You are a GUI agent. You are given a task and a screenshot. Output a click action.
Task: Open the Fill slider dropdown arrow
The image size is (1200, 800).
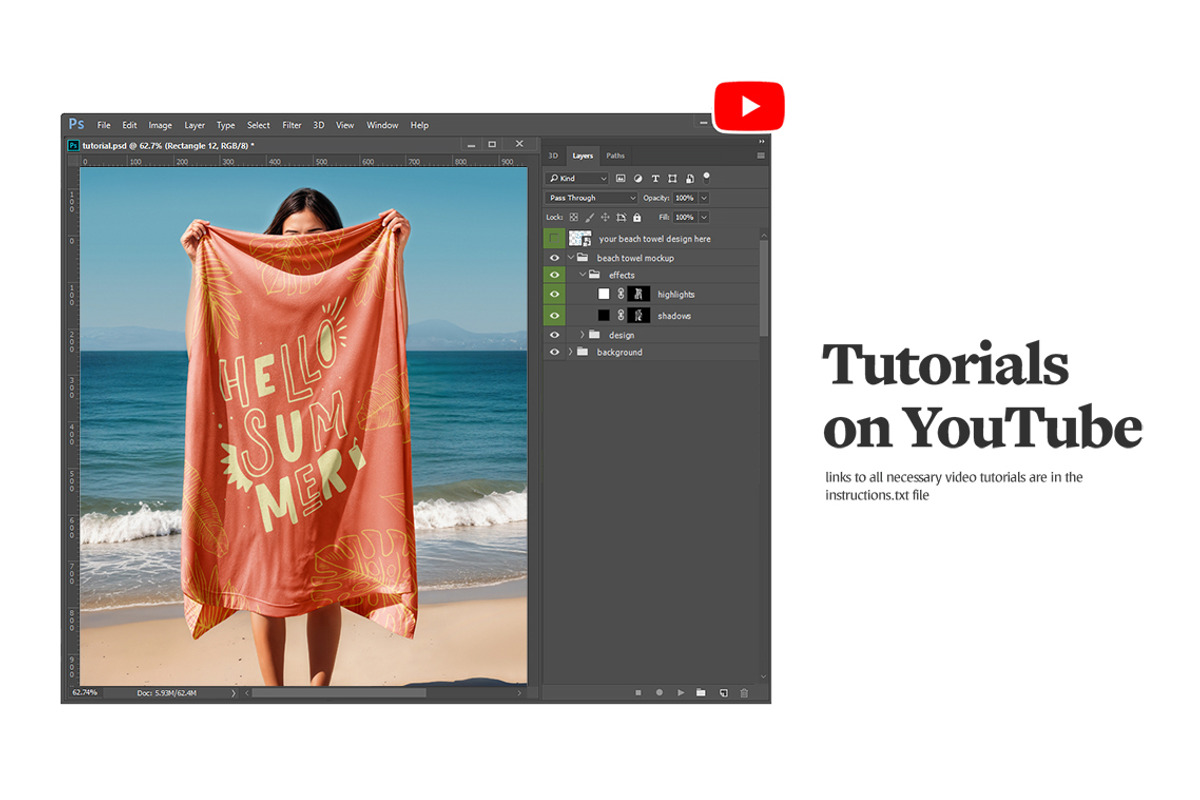704,217
